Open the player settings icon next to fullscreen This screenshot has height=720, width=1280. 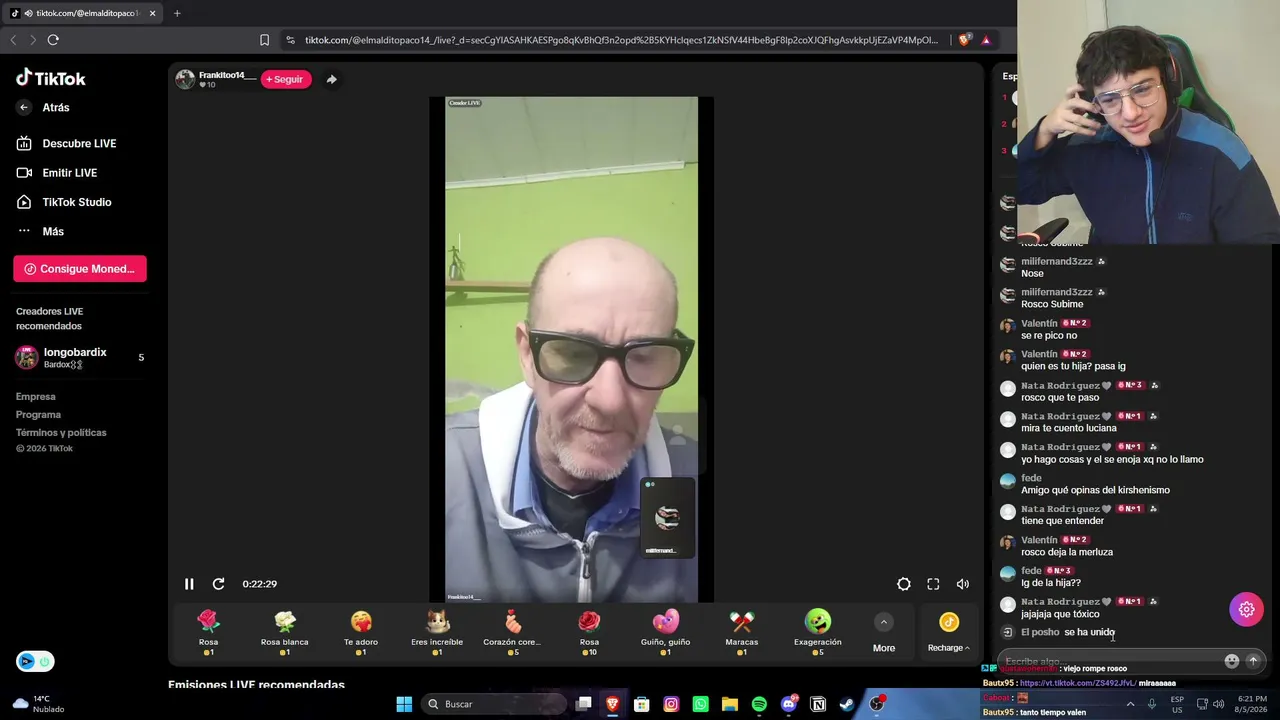click(x=904, y=584)
